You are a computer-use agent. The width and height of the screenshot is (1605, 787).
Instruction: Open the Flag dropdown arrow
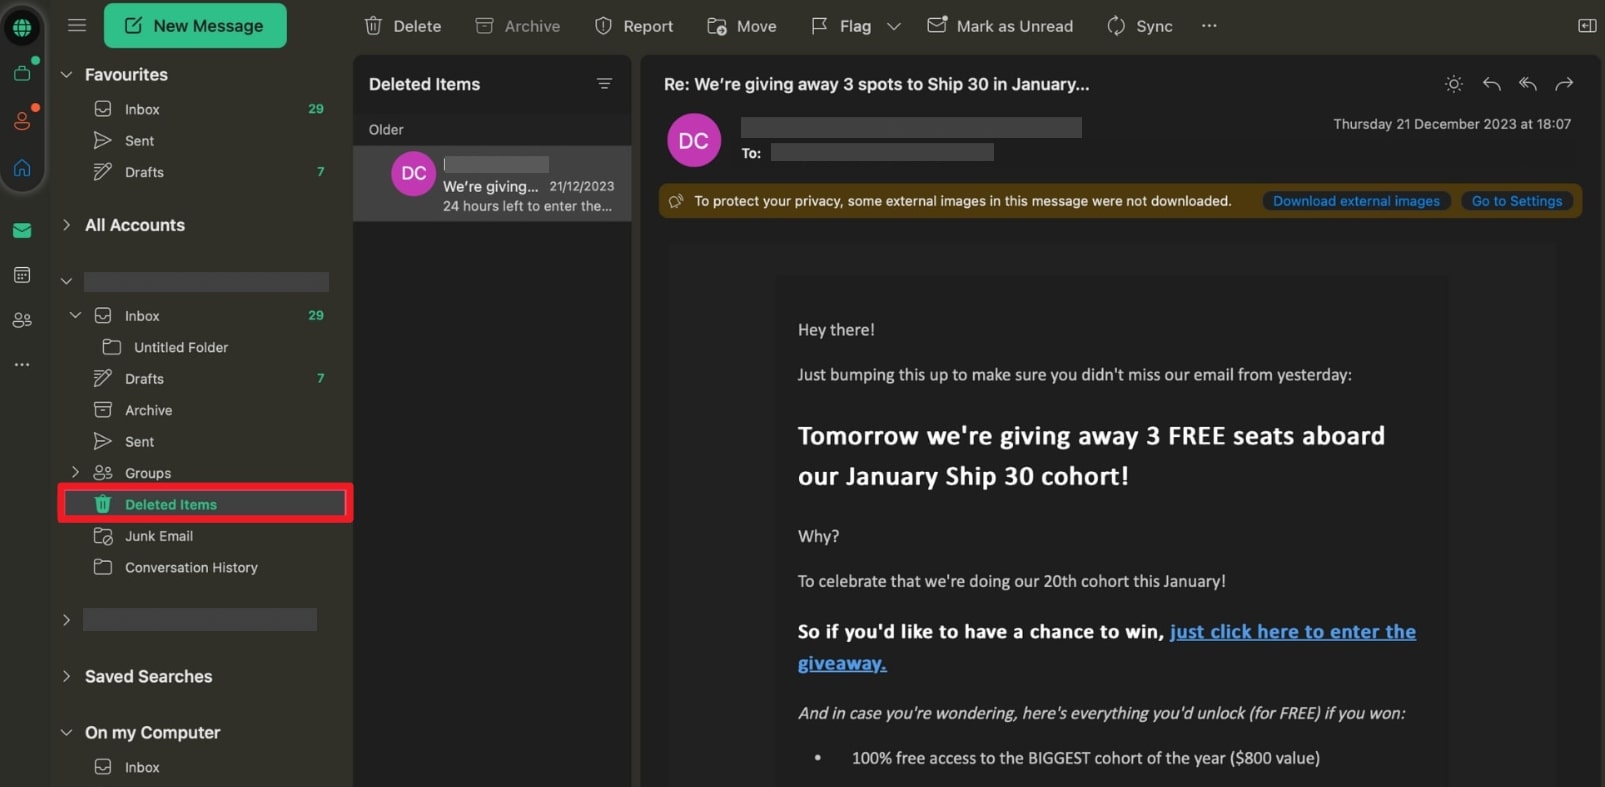[894, 26]
